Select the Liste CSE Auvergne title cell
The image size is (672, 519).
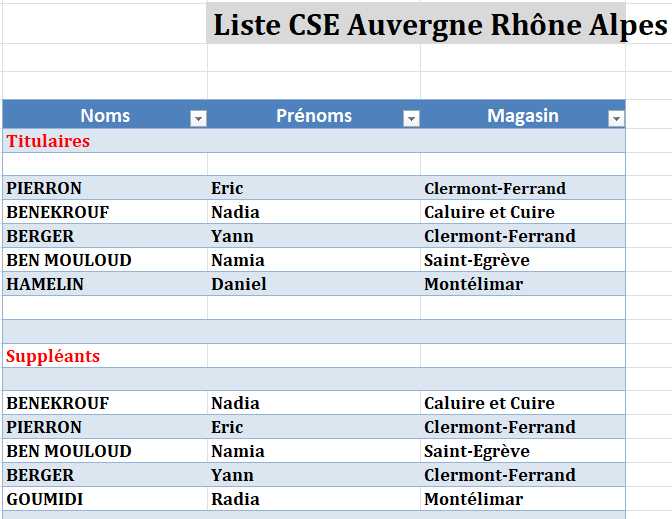pyautogui.click(x=440, y=25)
